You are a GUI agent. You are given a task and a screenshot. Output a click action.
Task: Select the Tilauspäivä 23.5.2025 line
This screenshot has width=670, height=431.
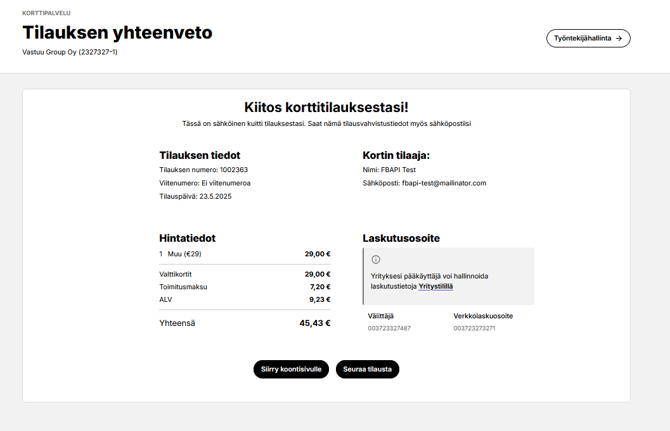[x=195, y=196]
